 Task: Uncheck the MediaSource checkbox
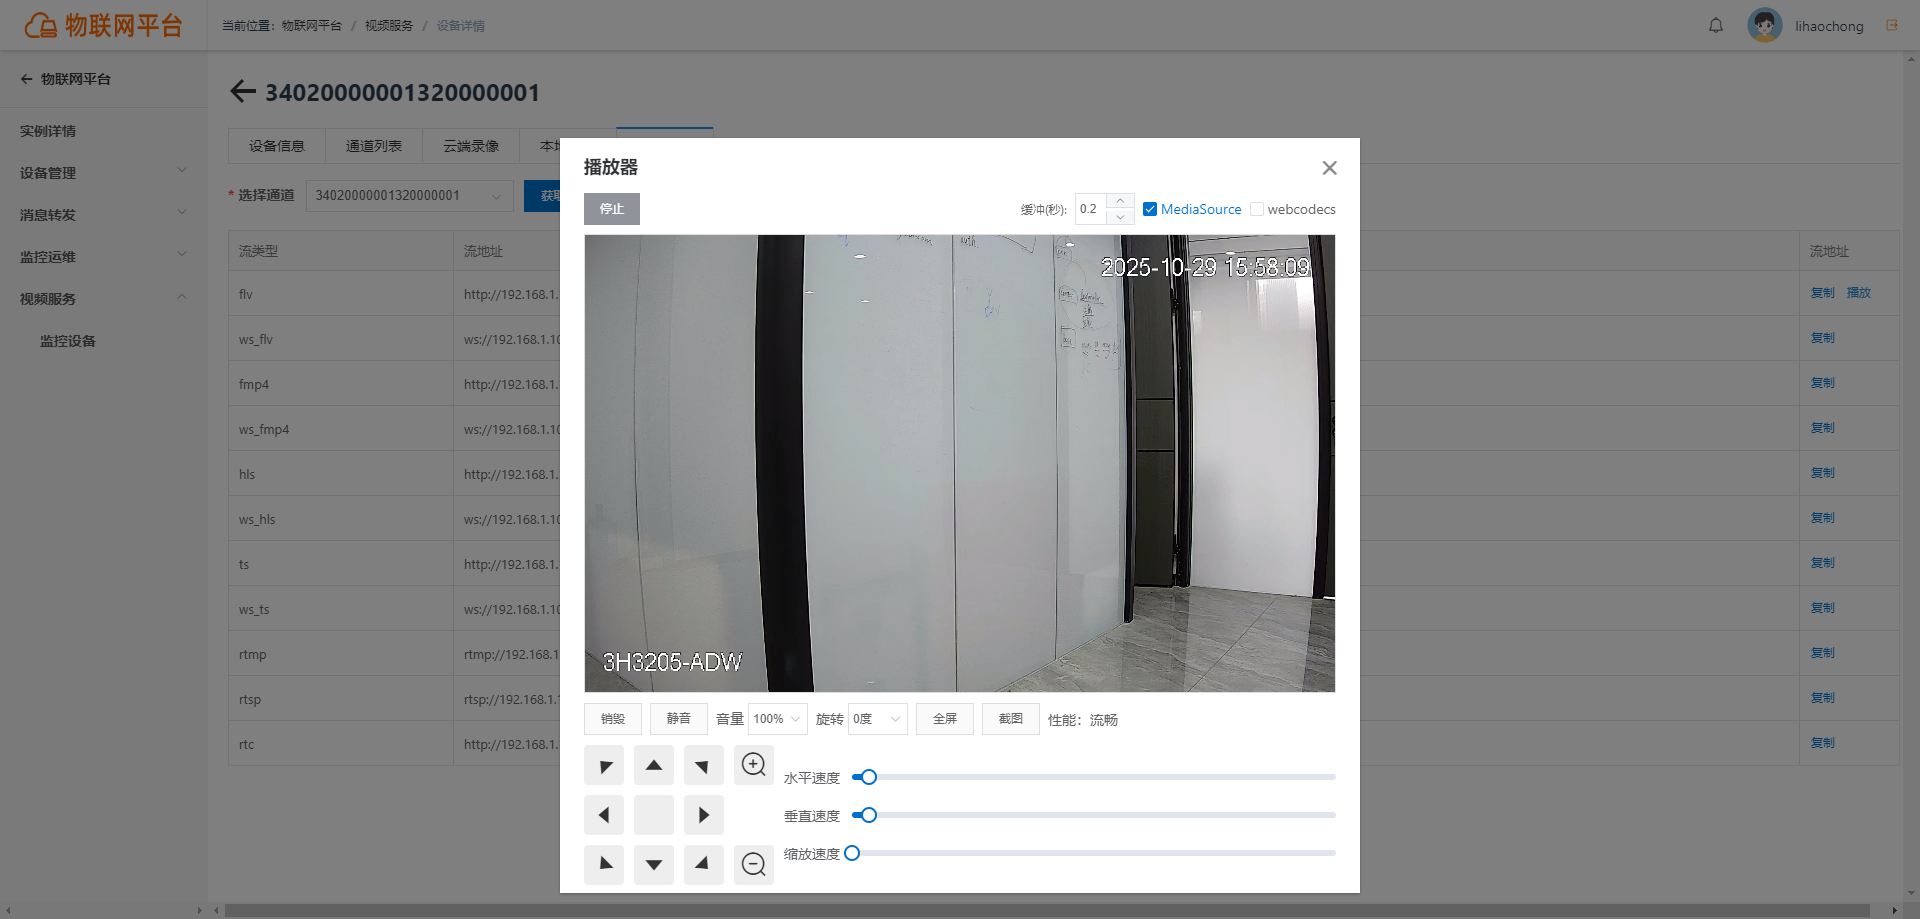(1150, 209)
